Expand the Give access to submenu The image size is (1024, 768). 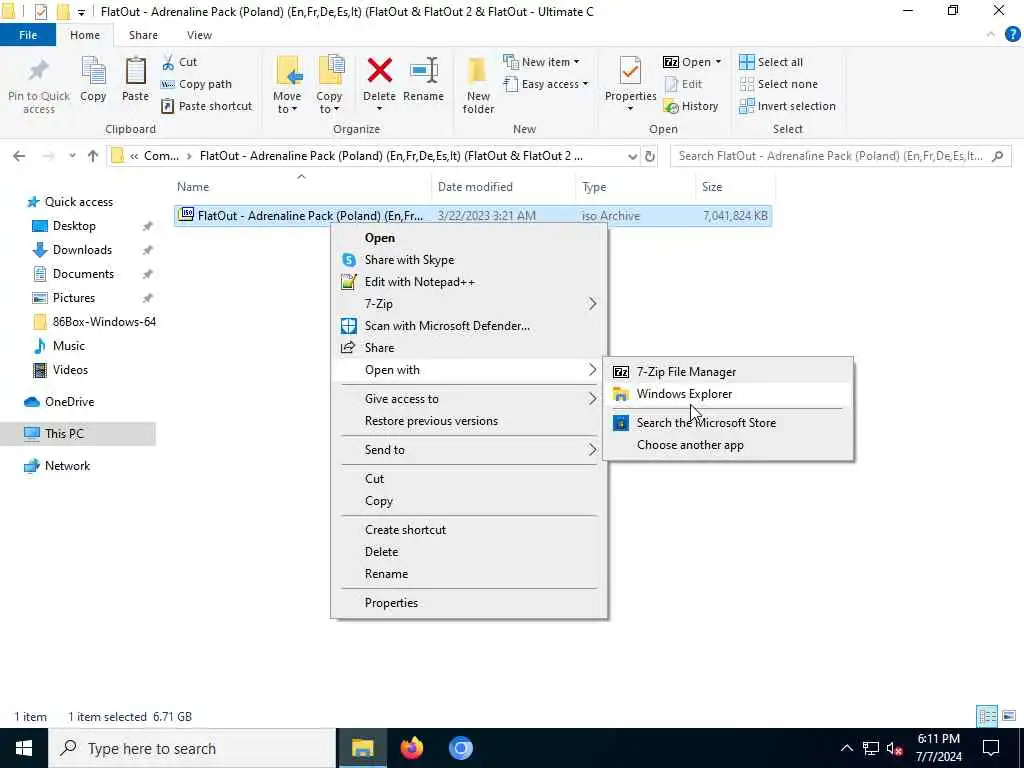tap(469, 399)
